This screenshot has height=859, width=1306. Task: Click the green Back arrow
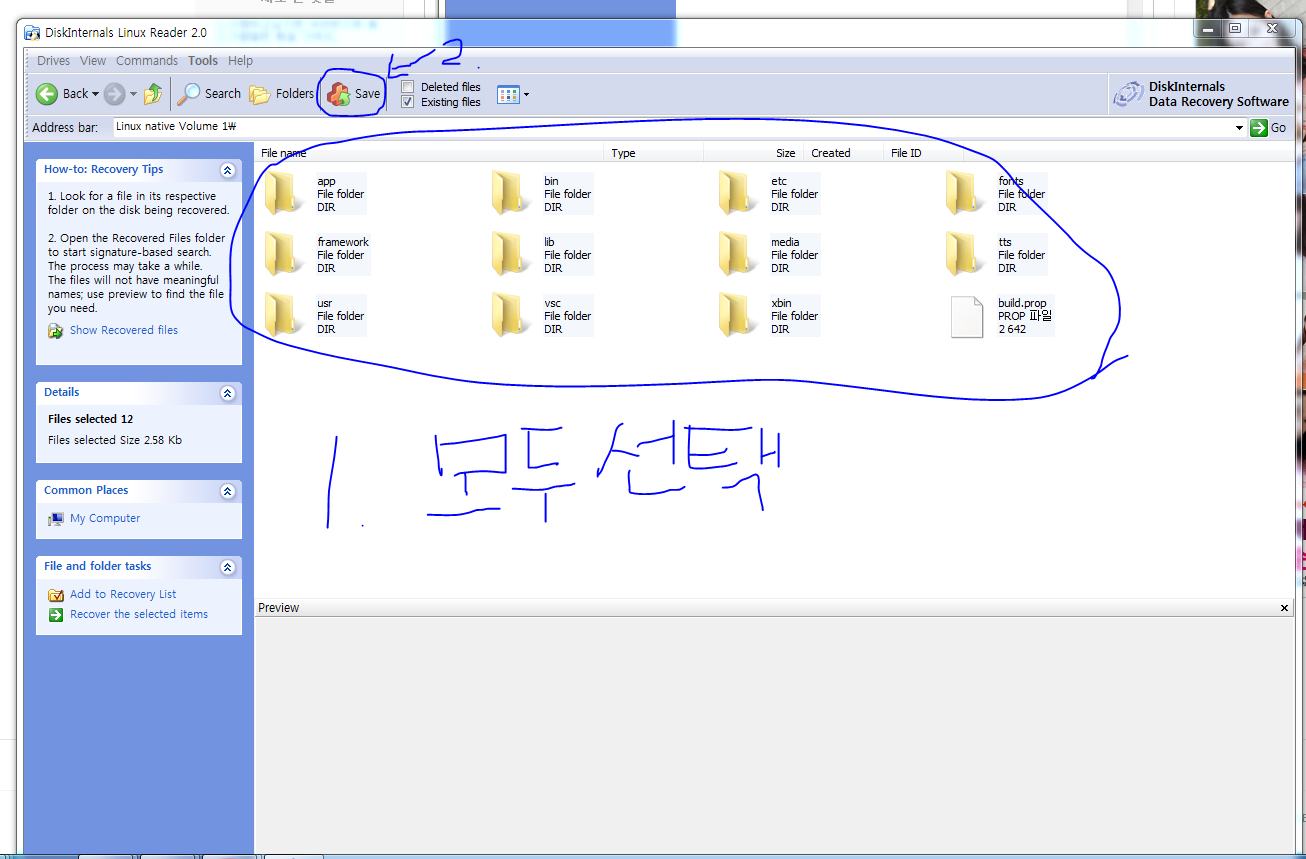coord(47,94)
